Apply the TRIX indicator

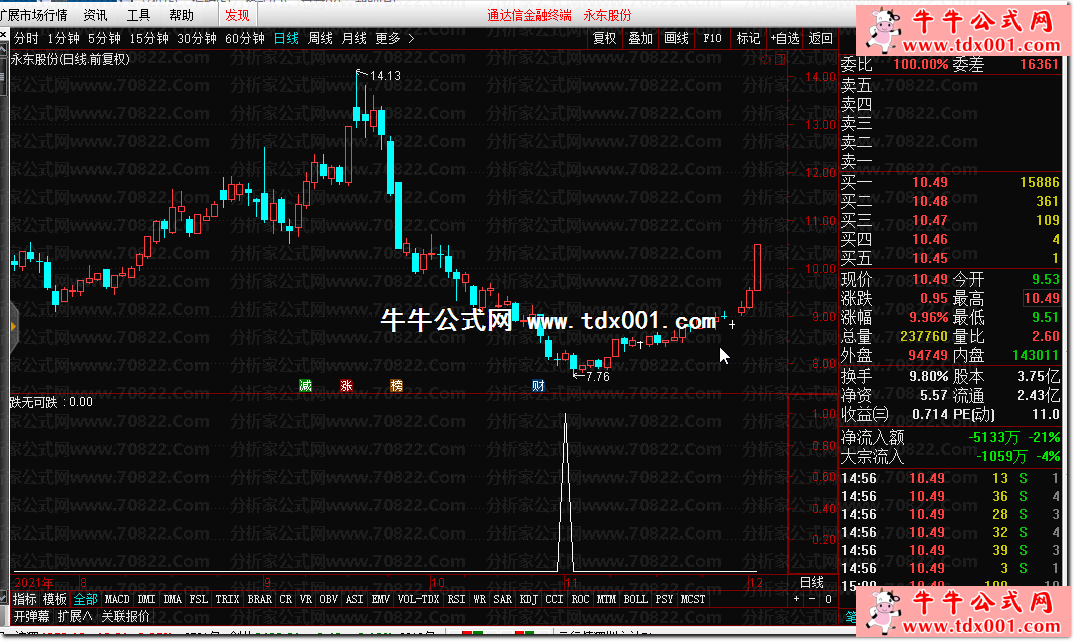227,599
